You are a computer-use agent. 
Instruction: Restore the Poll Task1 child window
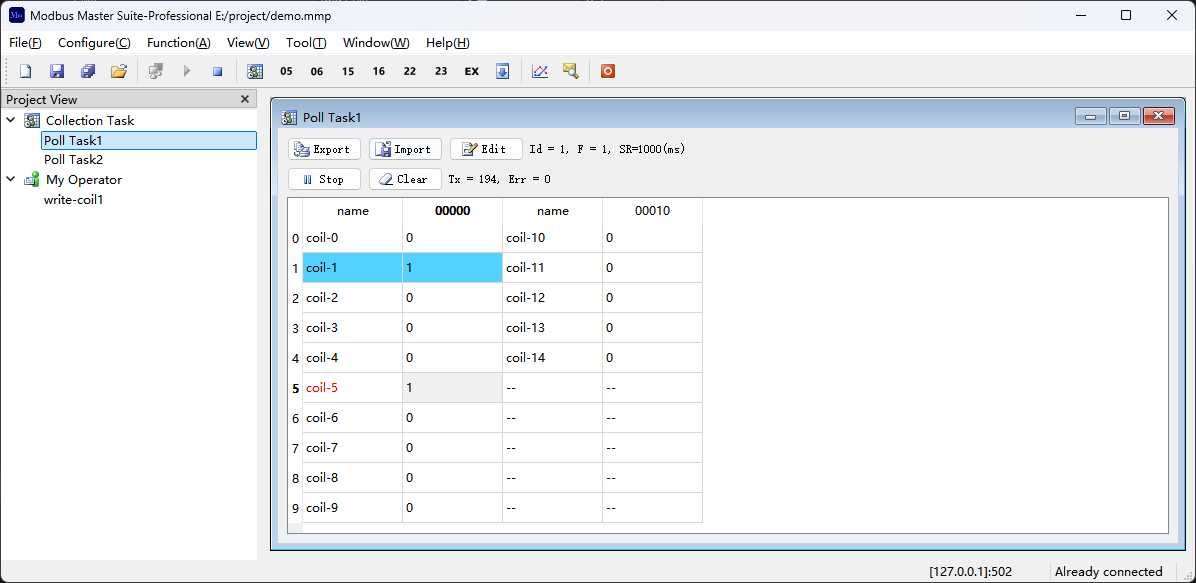coord(1124,116)
